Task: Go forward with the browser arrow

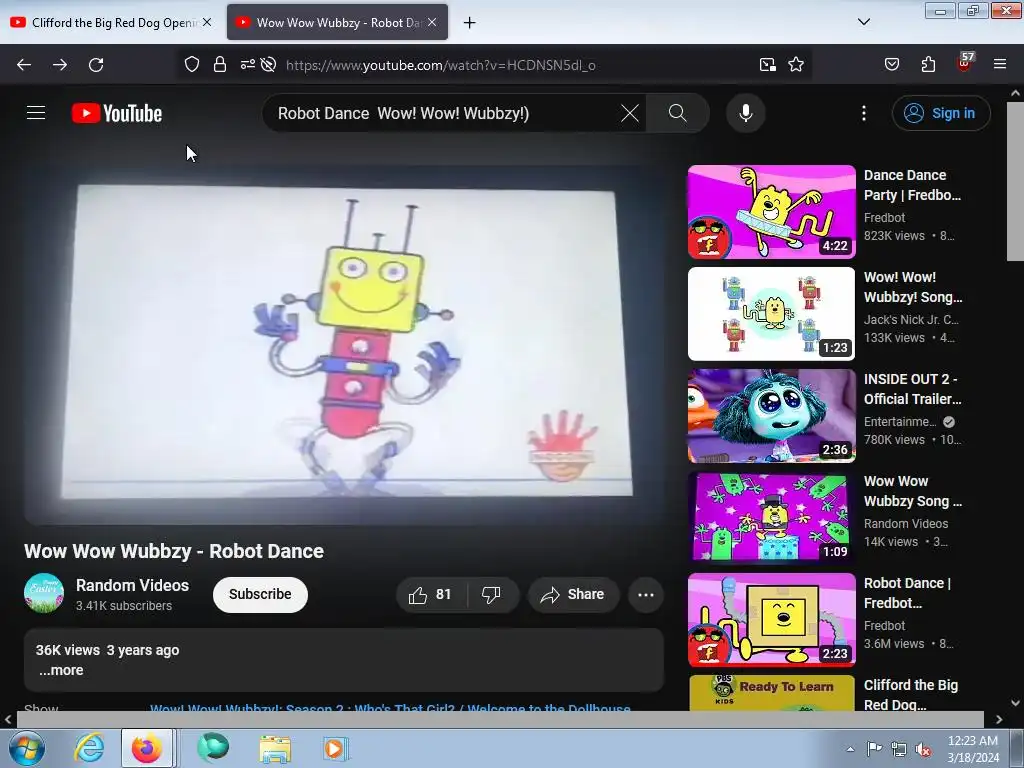Action: click(x=60, y=65)
